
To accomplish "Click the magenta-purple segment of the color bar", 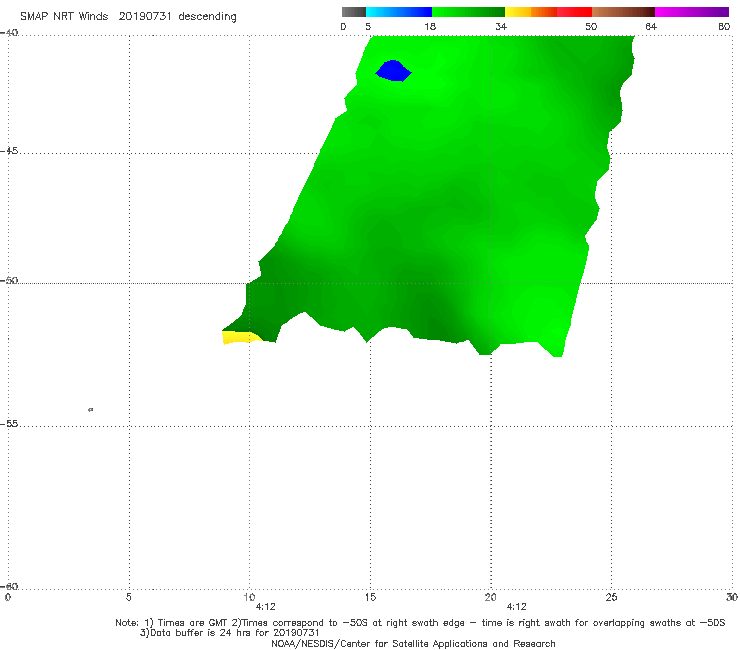I will click(692, 12).
